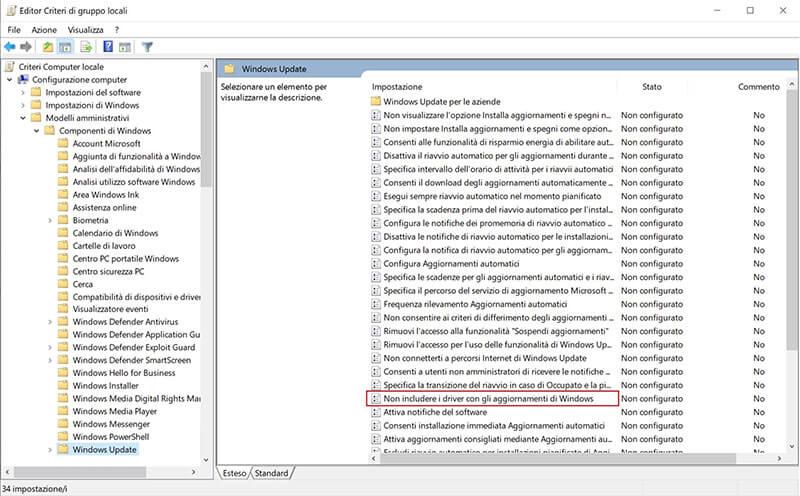Click the settings list scroll down arrow
The width and height of the screenshot is (800, 496).
point(792,447)
